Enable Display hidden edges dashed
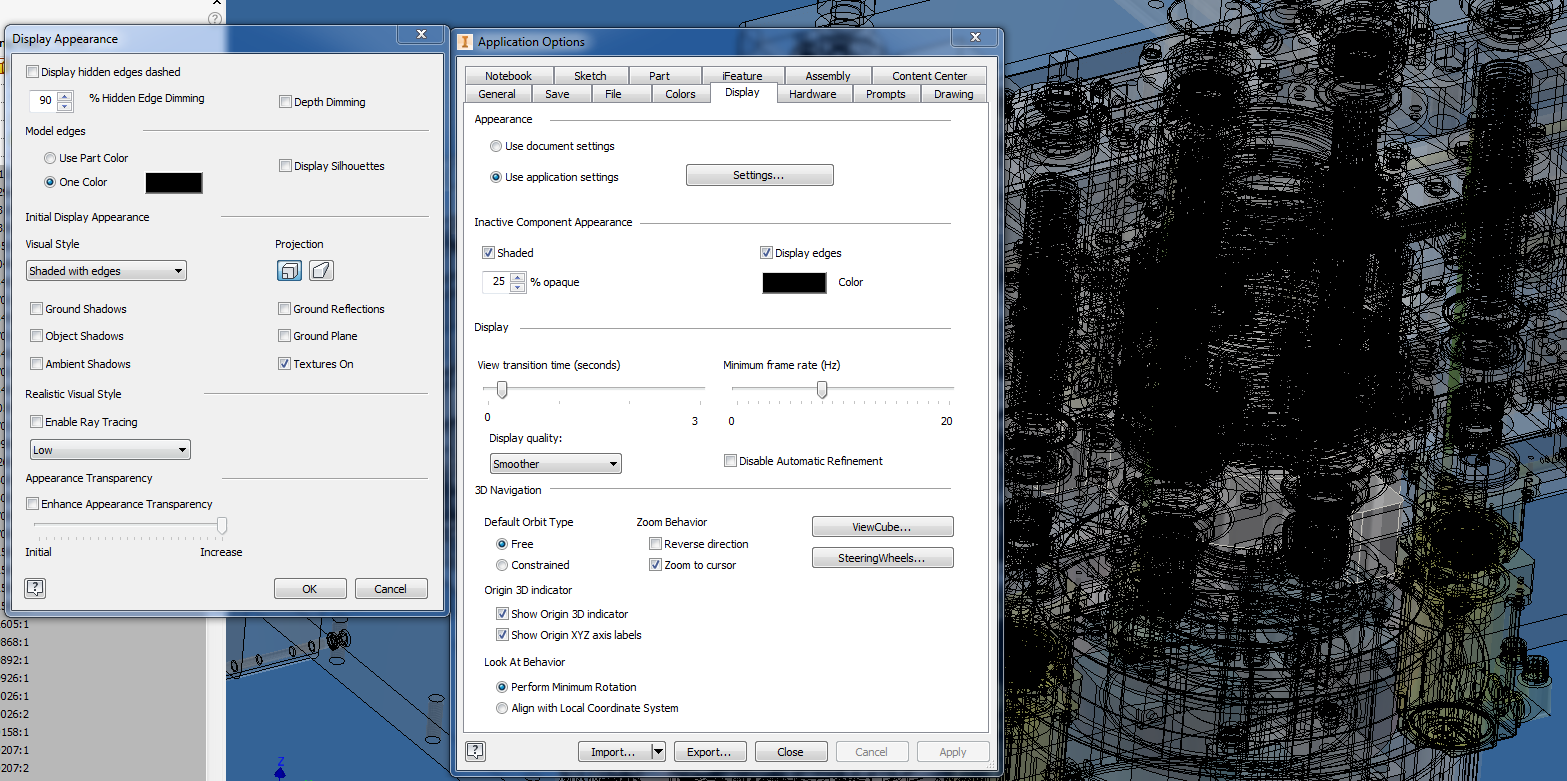This screenshot has width=1567, height=781. click(x=31, y=72)
